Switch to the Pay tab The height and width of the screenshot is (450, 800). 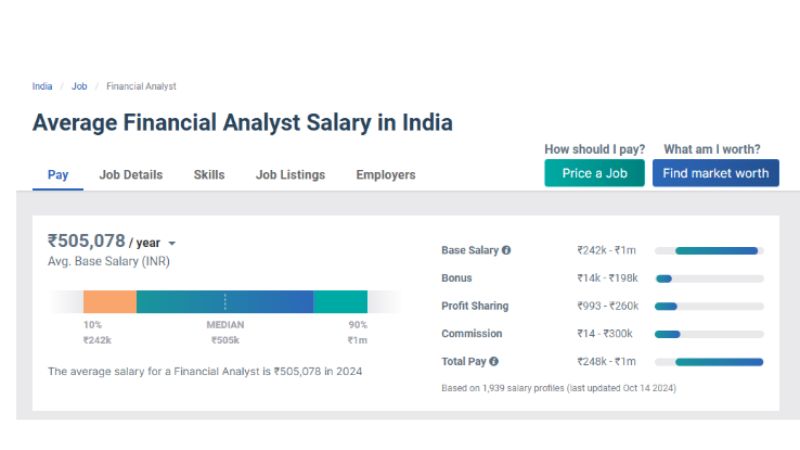tap(58, 174)
